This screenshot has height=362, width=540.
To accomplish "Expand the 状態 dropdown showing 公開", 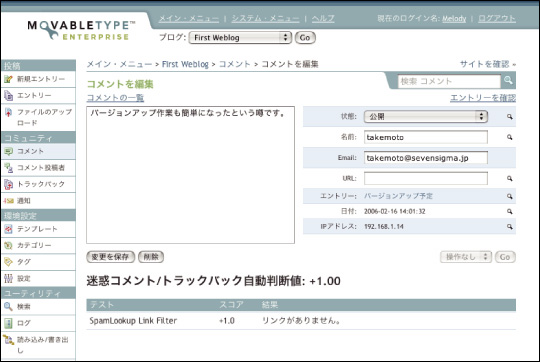I will [426, 116].
